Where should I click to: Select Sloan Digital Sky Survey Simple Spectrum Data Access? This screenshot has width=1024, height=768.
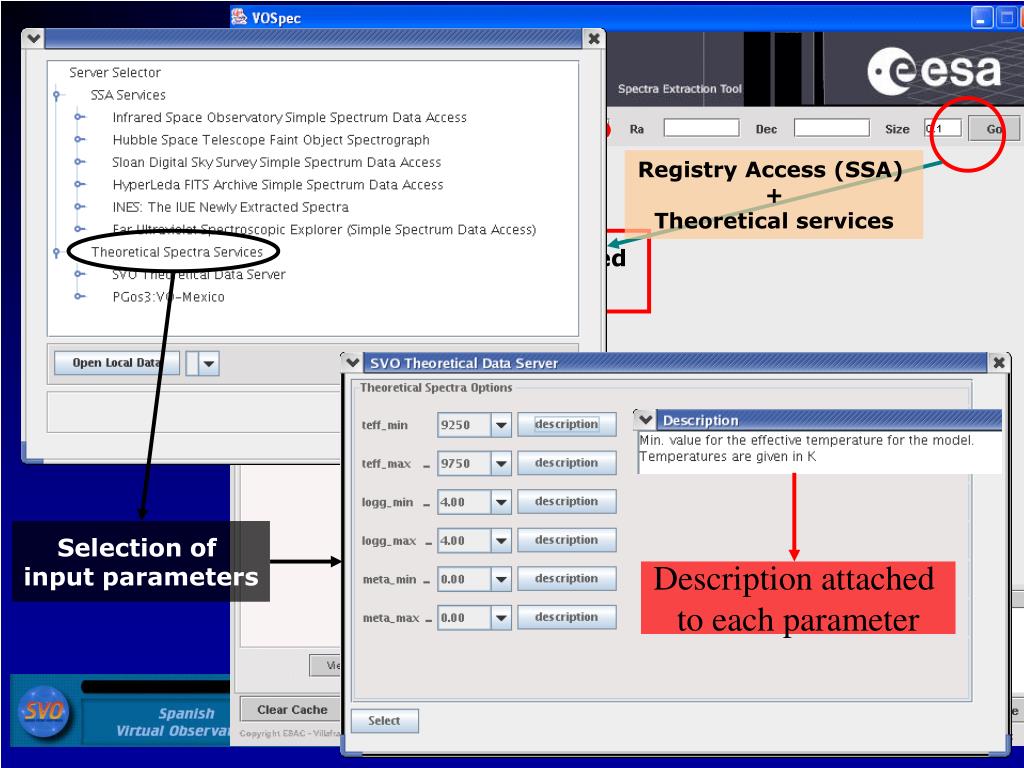276,162
